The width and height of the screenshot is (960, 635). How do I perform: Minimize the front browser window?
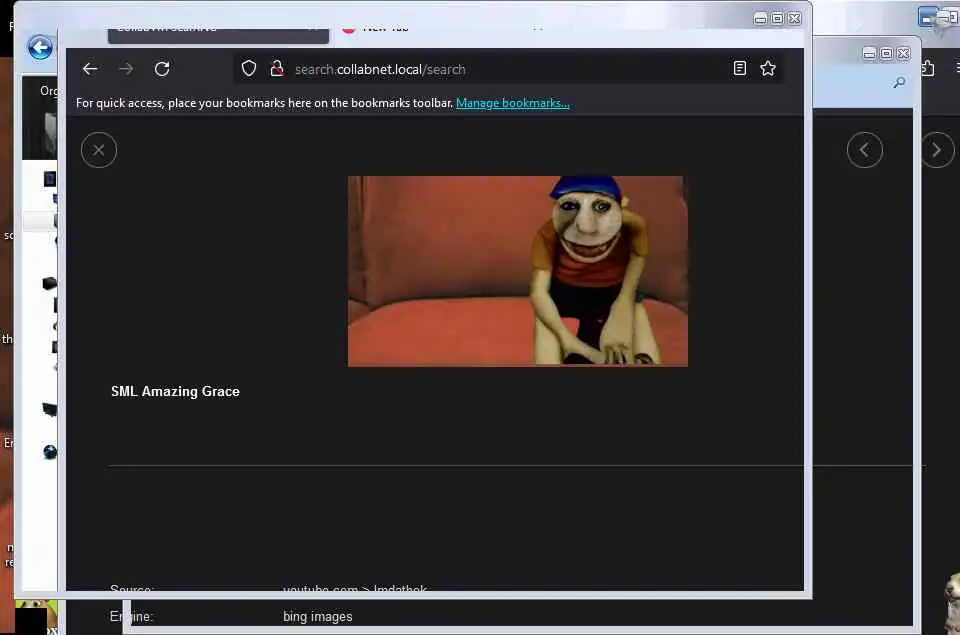760,18
